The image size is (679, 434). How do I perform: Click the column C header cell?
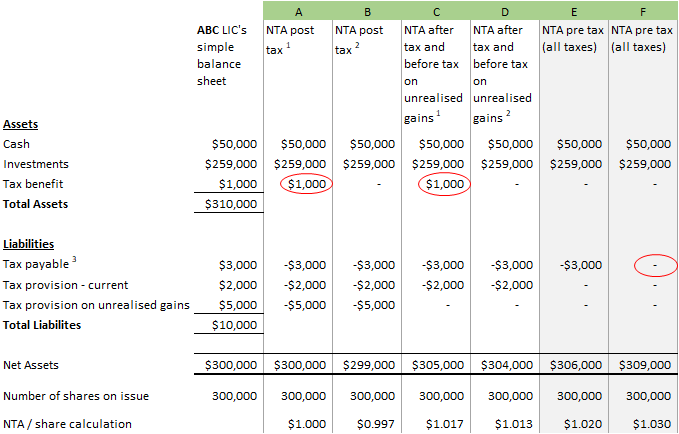(x=435, y=10)
